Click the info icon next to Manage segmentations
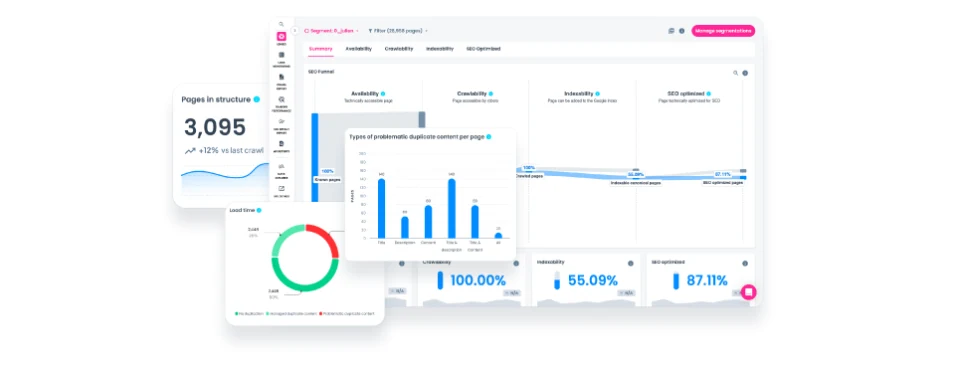 [682, 30]
